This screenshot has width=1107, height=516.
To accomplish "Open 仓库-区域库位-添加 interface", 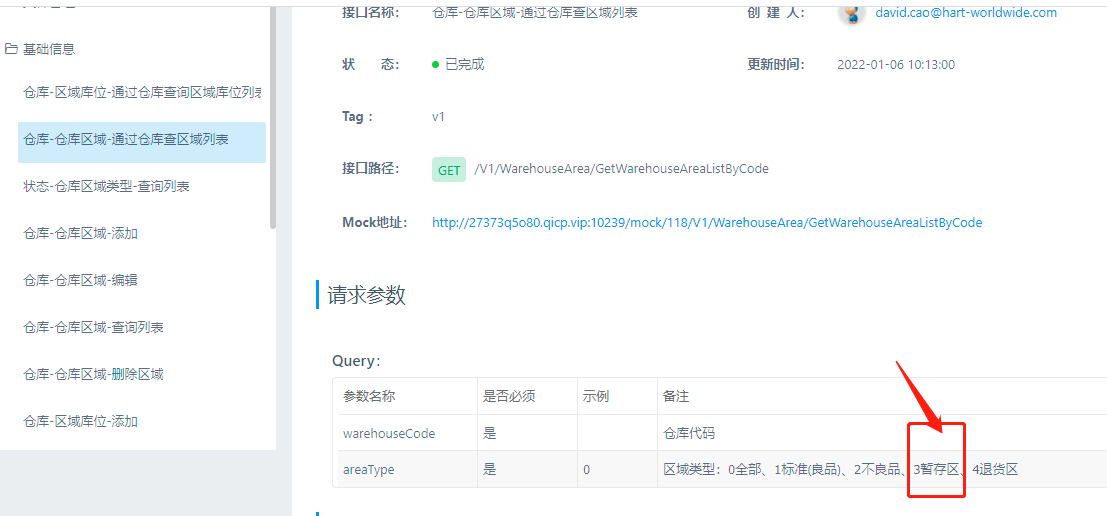I will click(x=80, y=422).
